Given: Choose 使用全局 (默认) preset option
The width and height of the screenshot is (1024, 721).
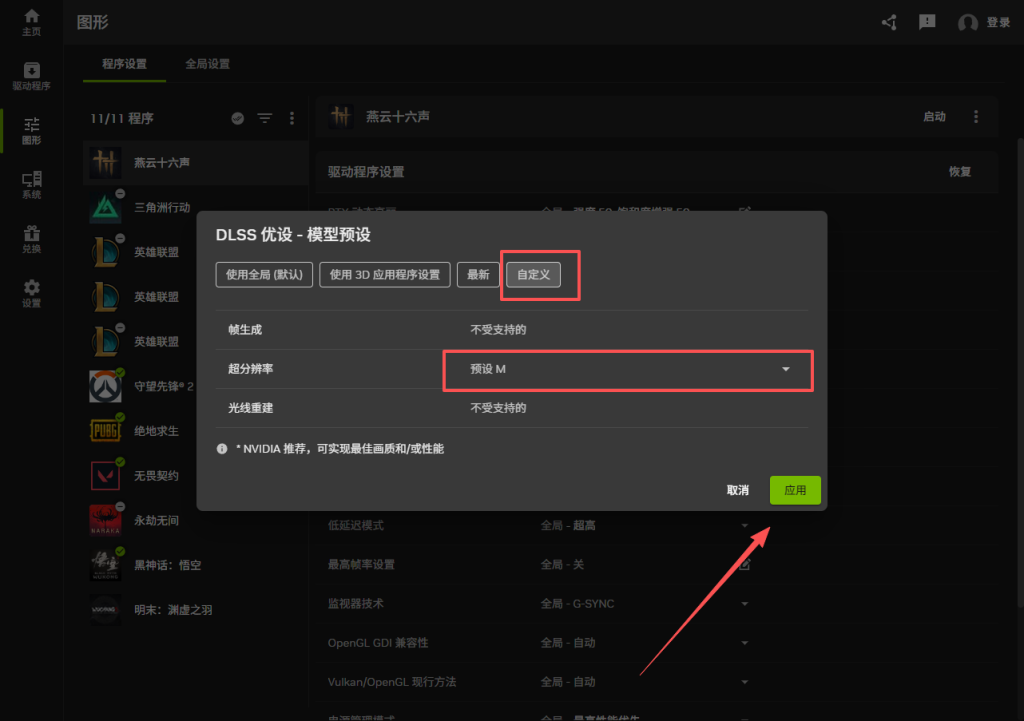Looking at the screenshot, I should click(265, 275).
